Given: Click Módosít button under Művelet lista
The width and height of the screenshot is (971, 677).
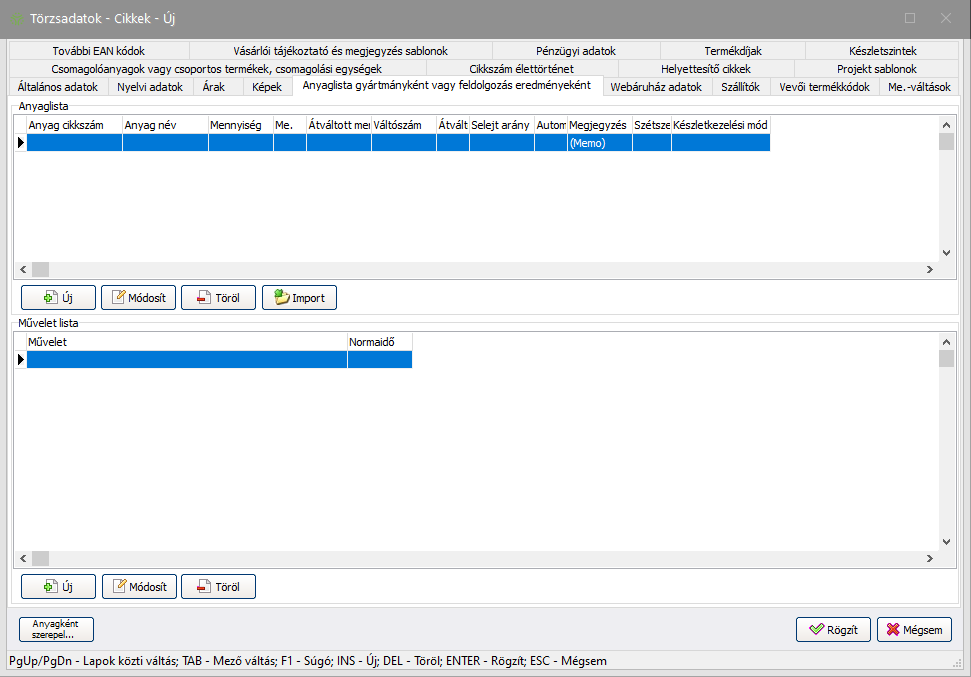Looking at the screenshot, I should click(139, 586).
